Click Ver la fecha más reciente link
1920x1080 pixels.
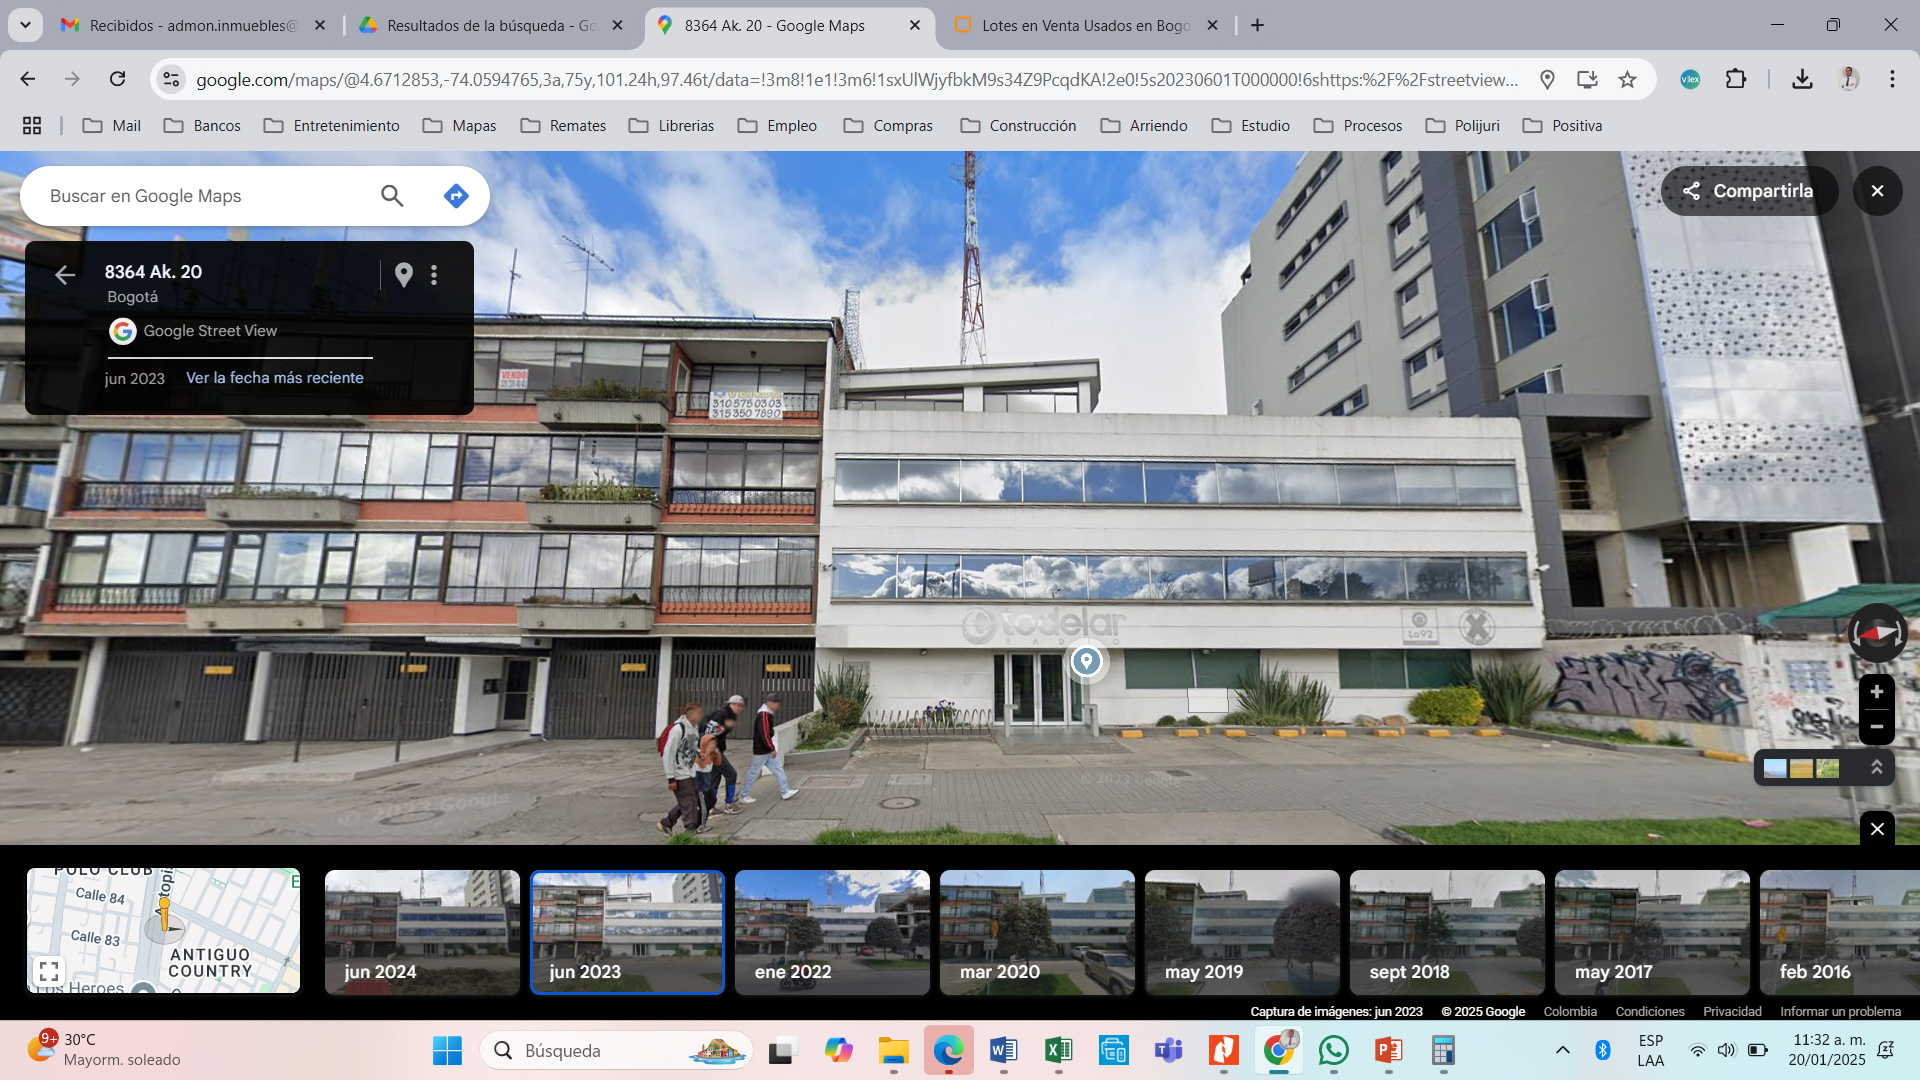pyautogui.click(x=275, y=378)
